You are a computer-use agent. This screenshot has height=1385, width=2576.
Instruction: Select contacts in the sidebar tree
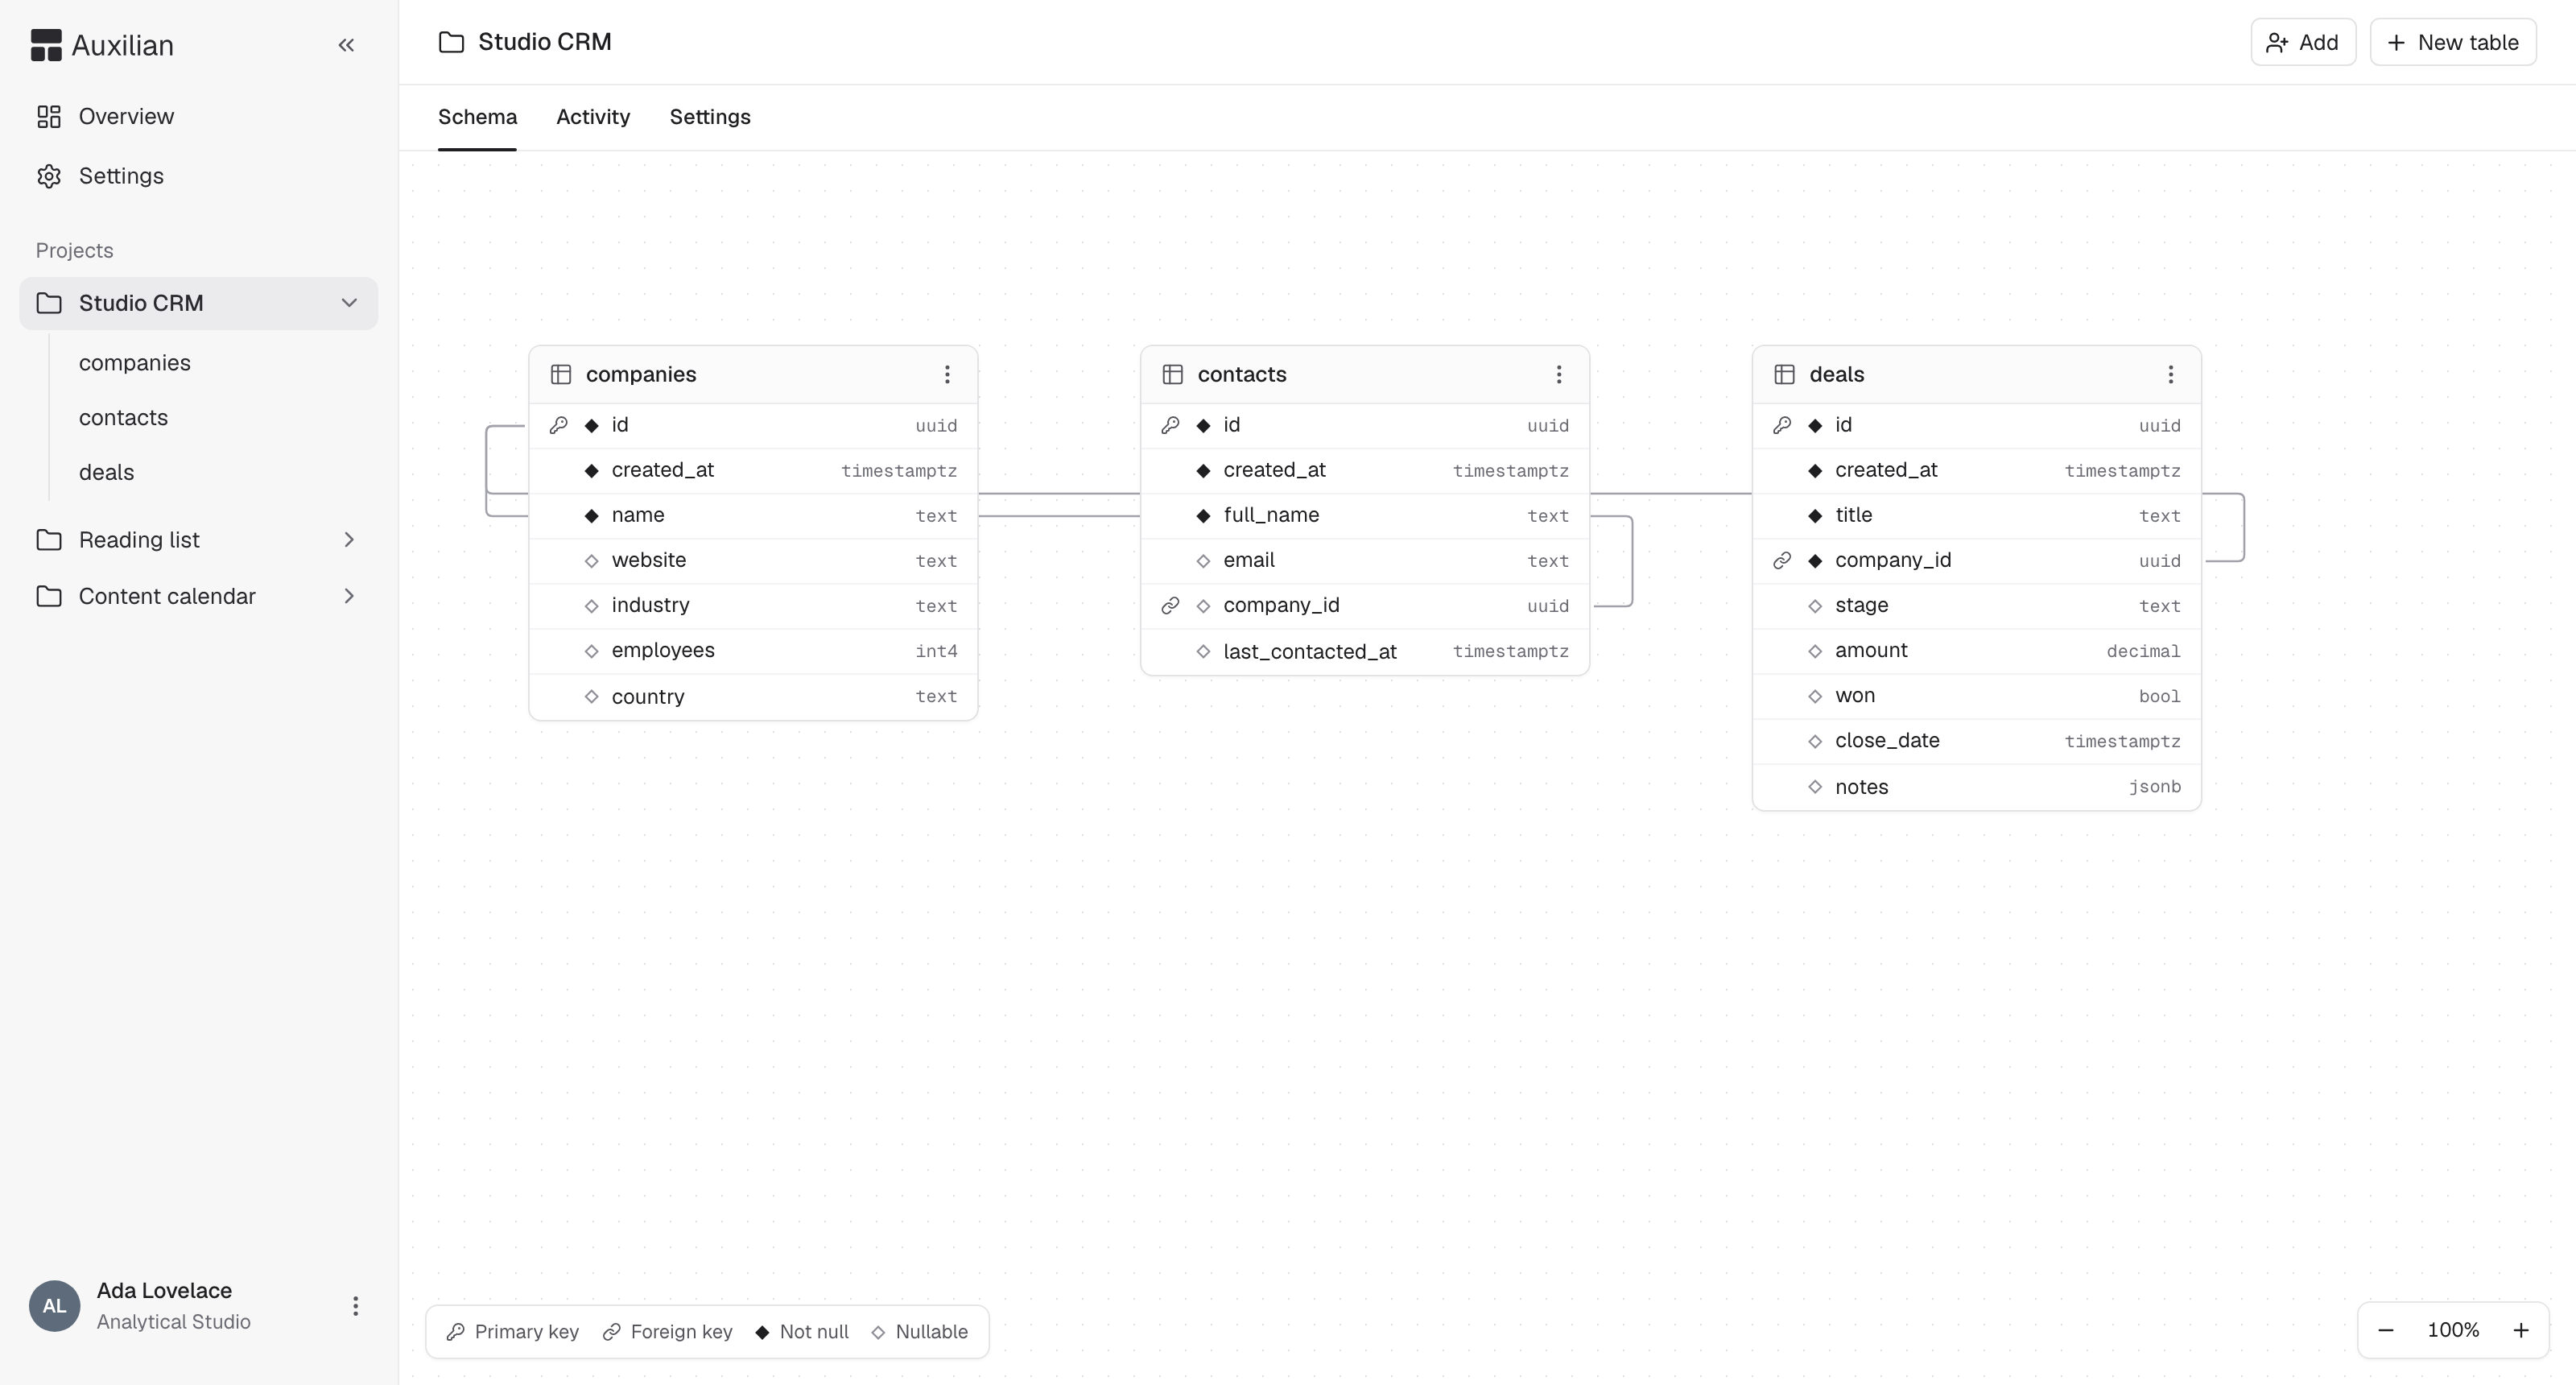coord(123,418)
